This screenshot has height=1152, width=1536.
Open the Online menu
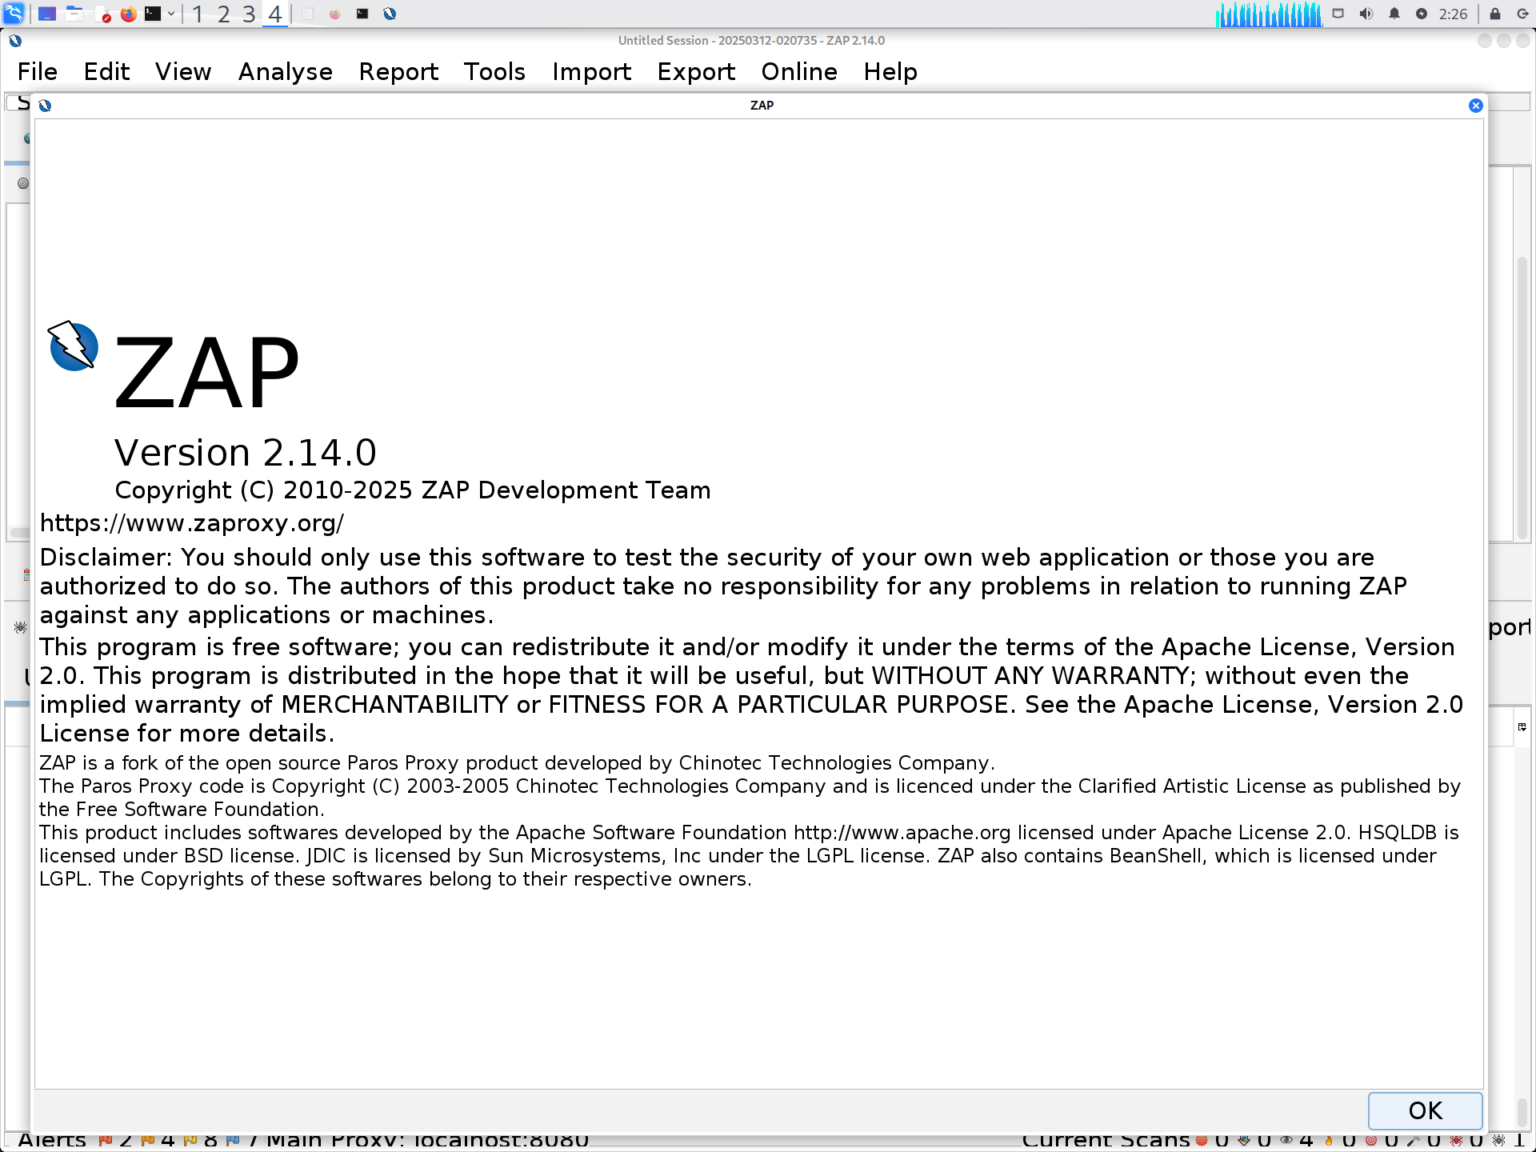798,71
